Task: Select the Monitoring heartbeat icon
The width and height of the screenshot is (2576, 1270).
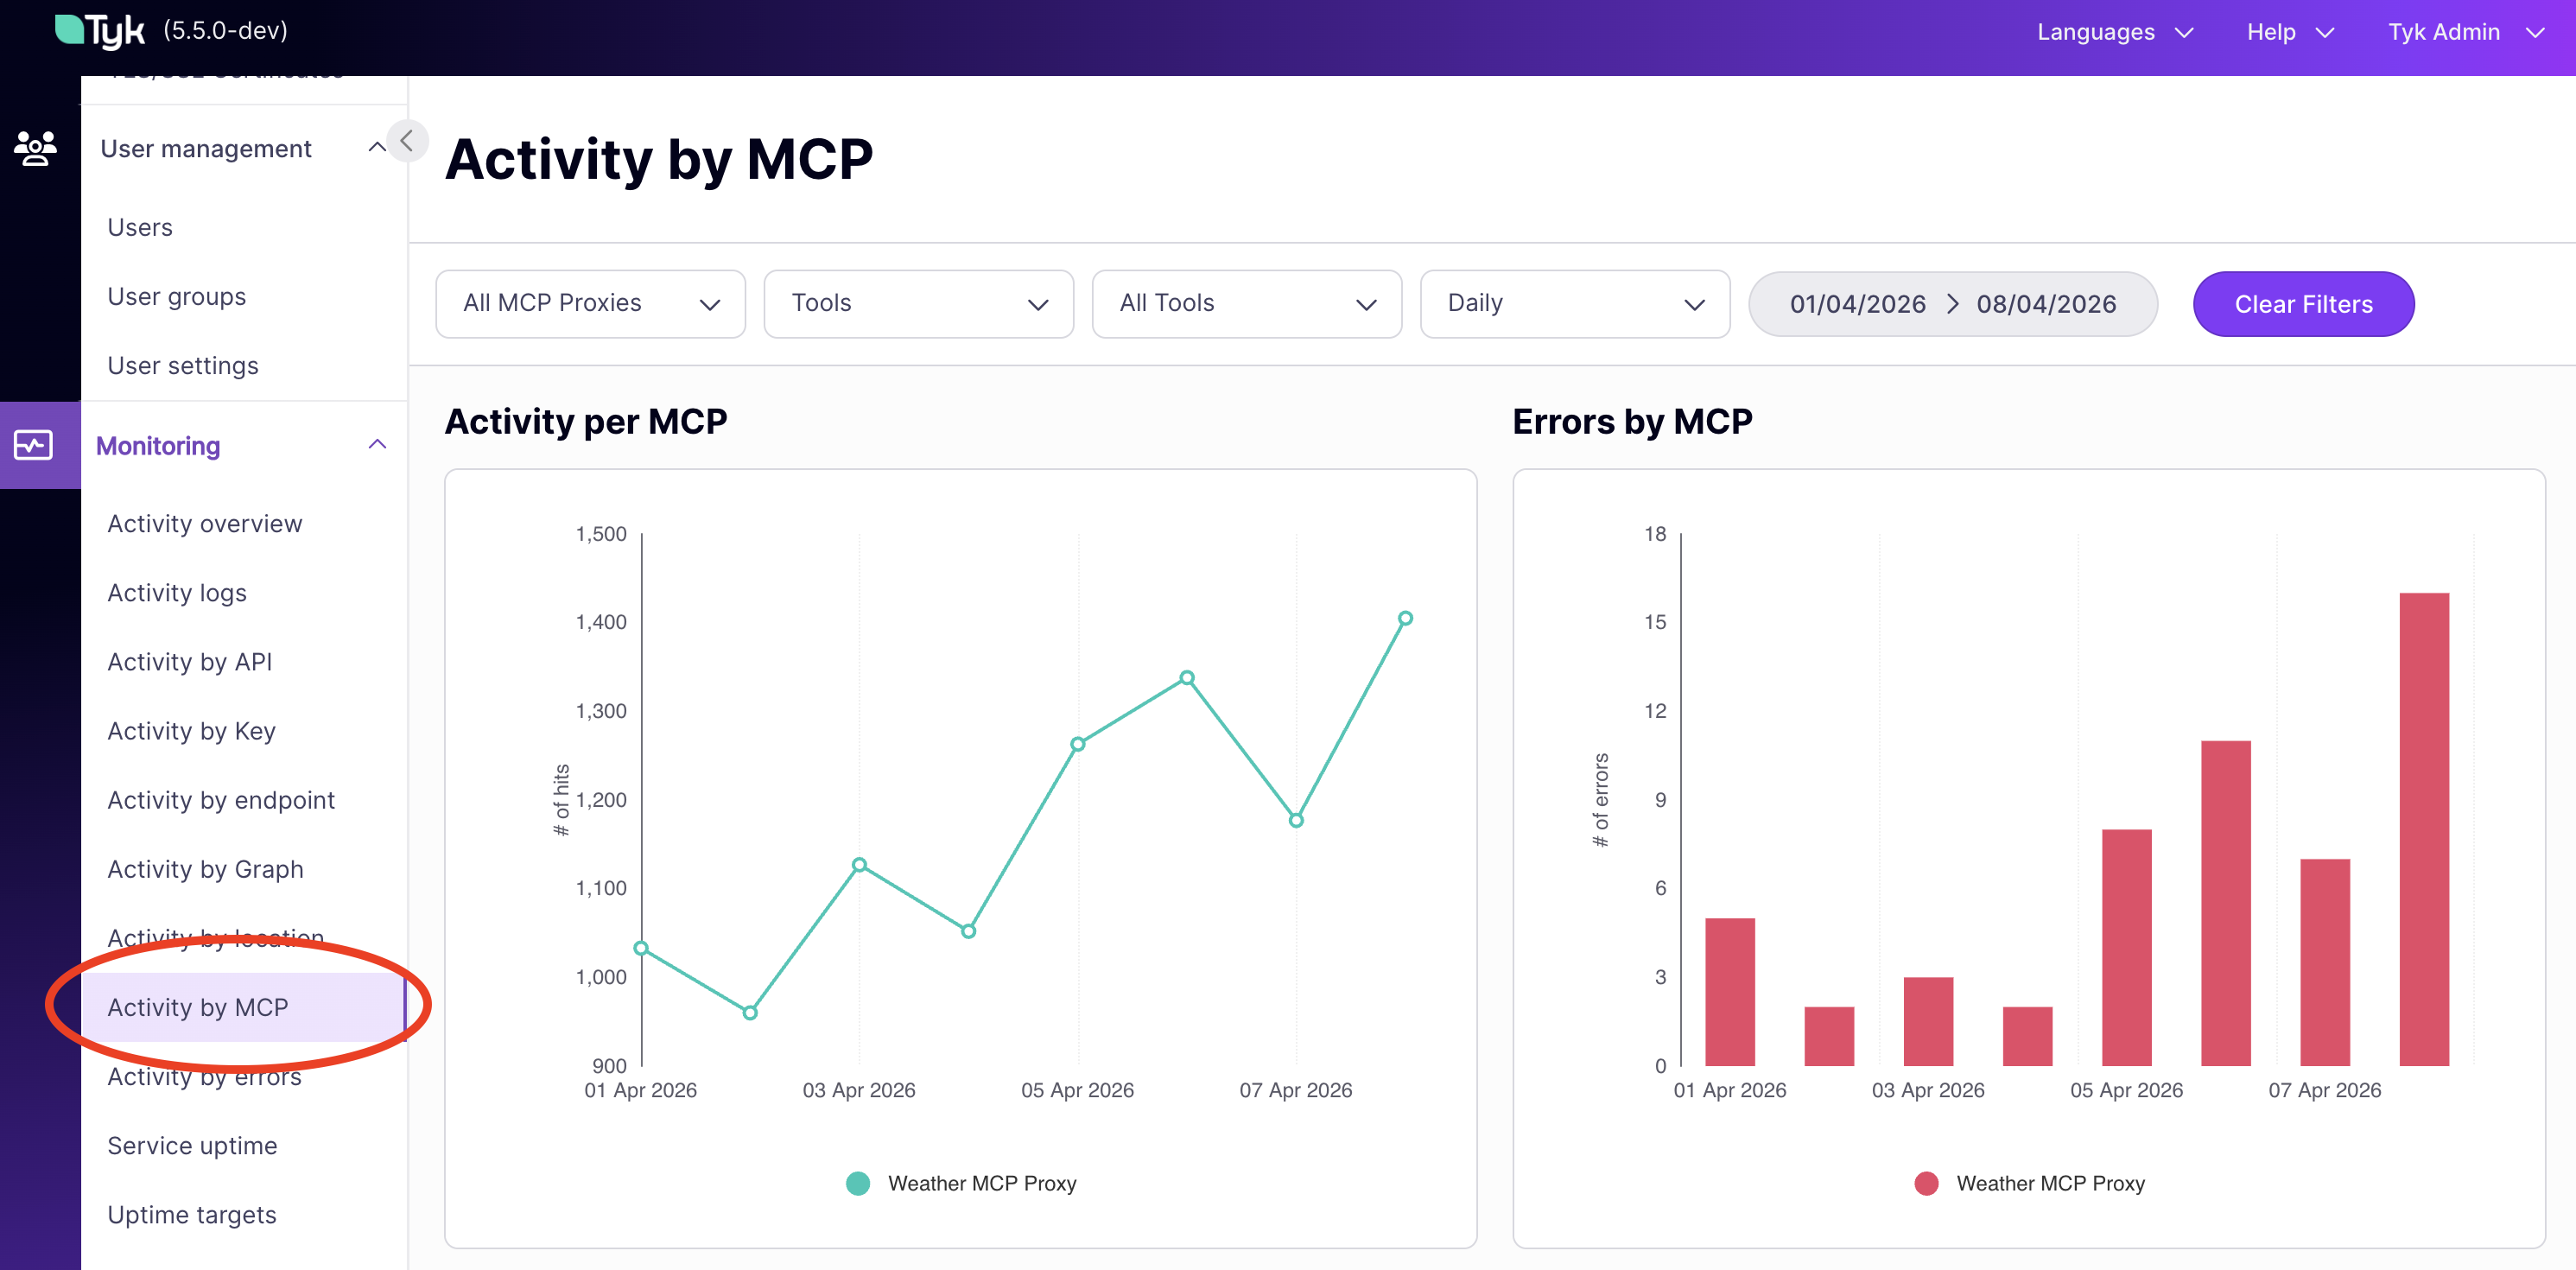Action: click(x=33, y=445)
